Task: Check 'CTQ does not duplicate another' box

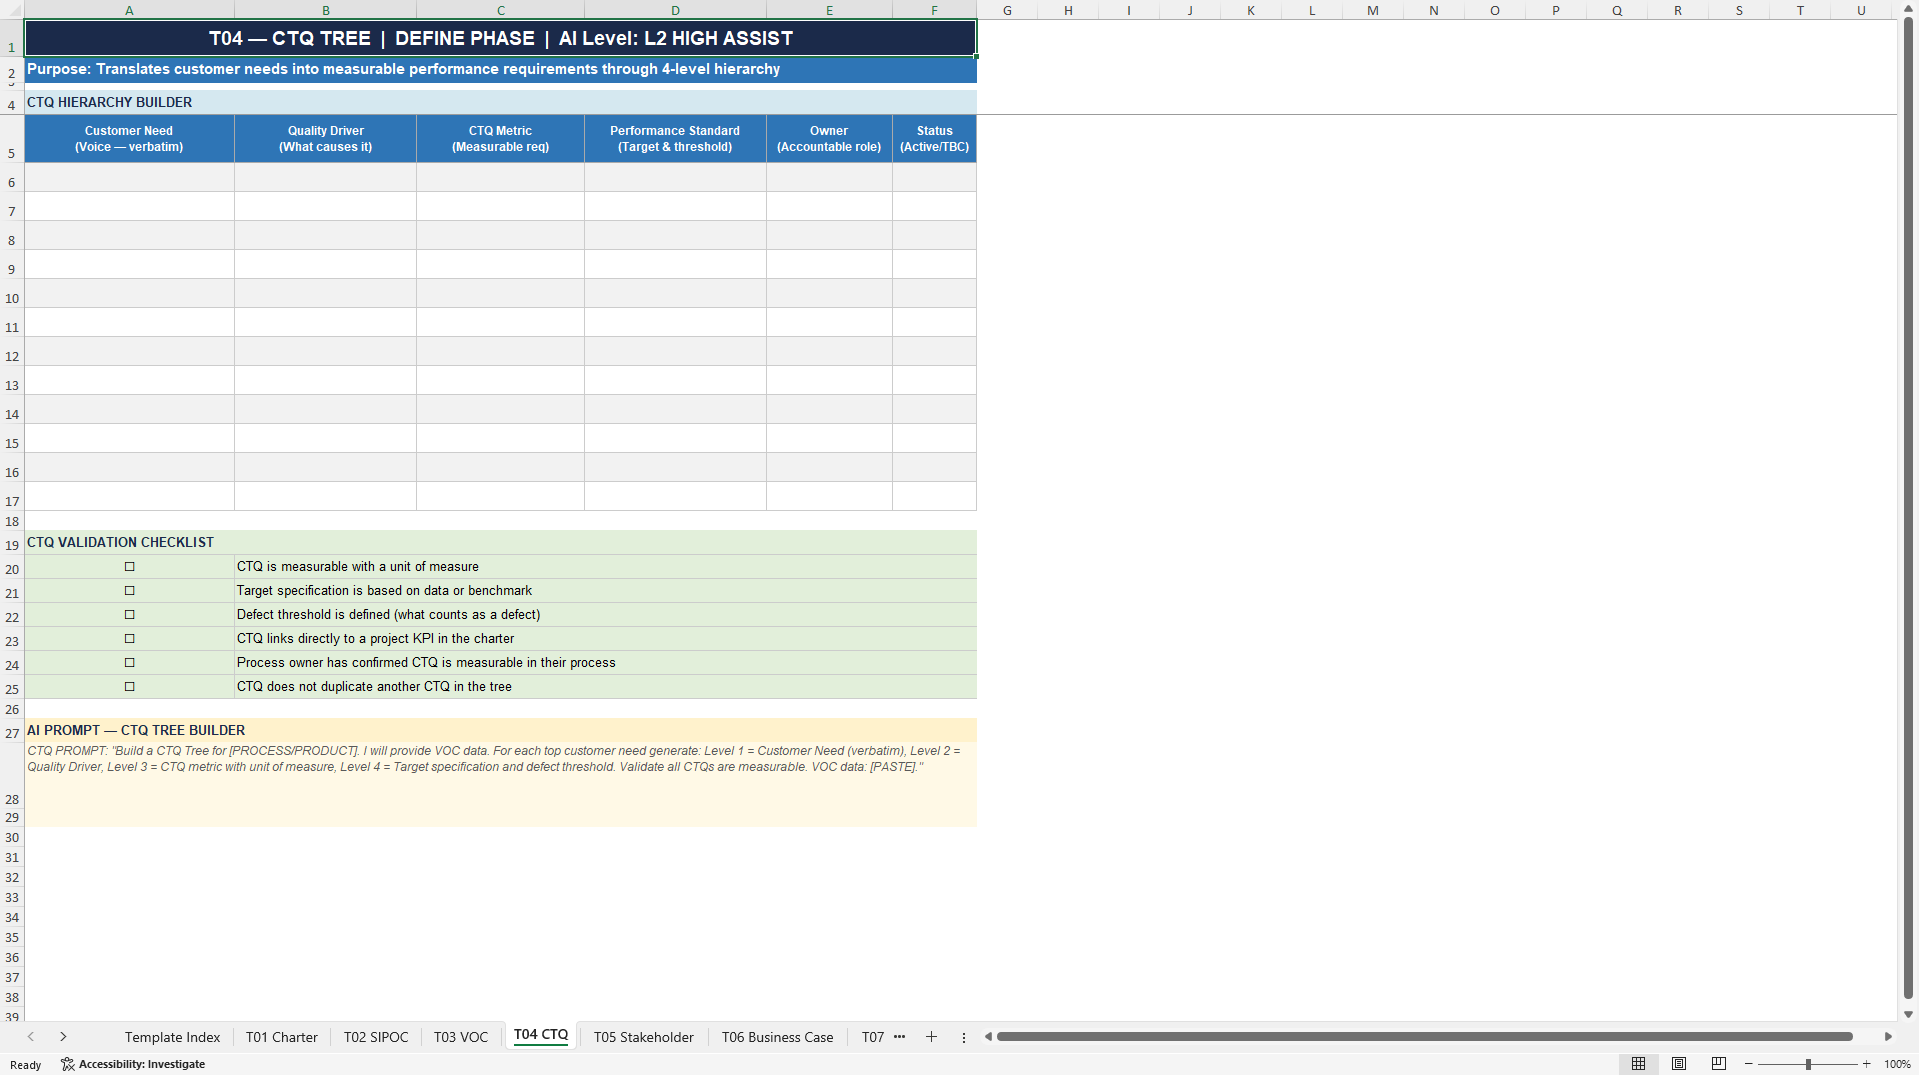Action: (x=129, y=687)
